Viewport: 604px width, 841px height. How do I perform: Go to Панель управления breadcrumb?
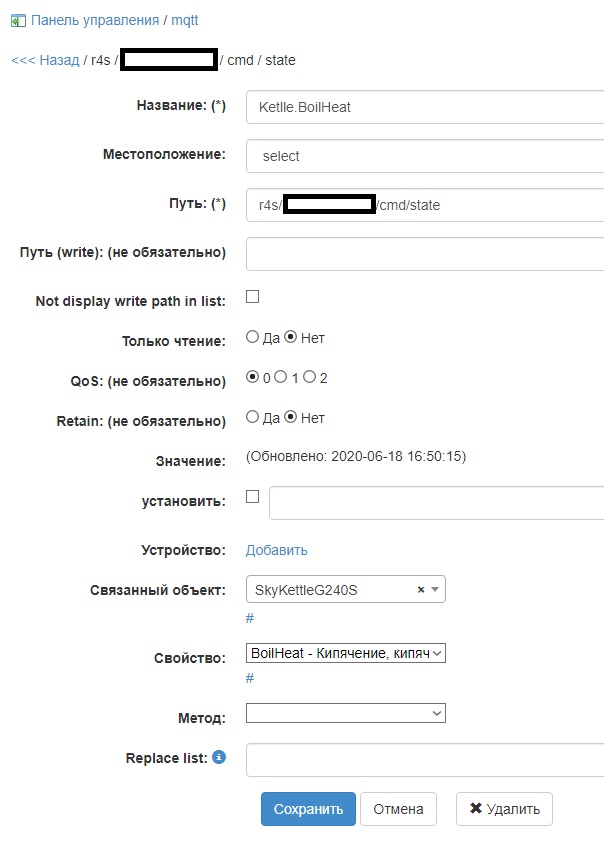click(95, 20)
